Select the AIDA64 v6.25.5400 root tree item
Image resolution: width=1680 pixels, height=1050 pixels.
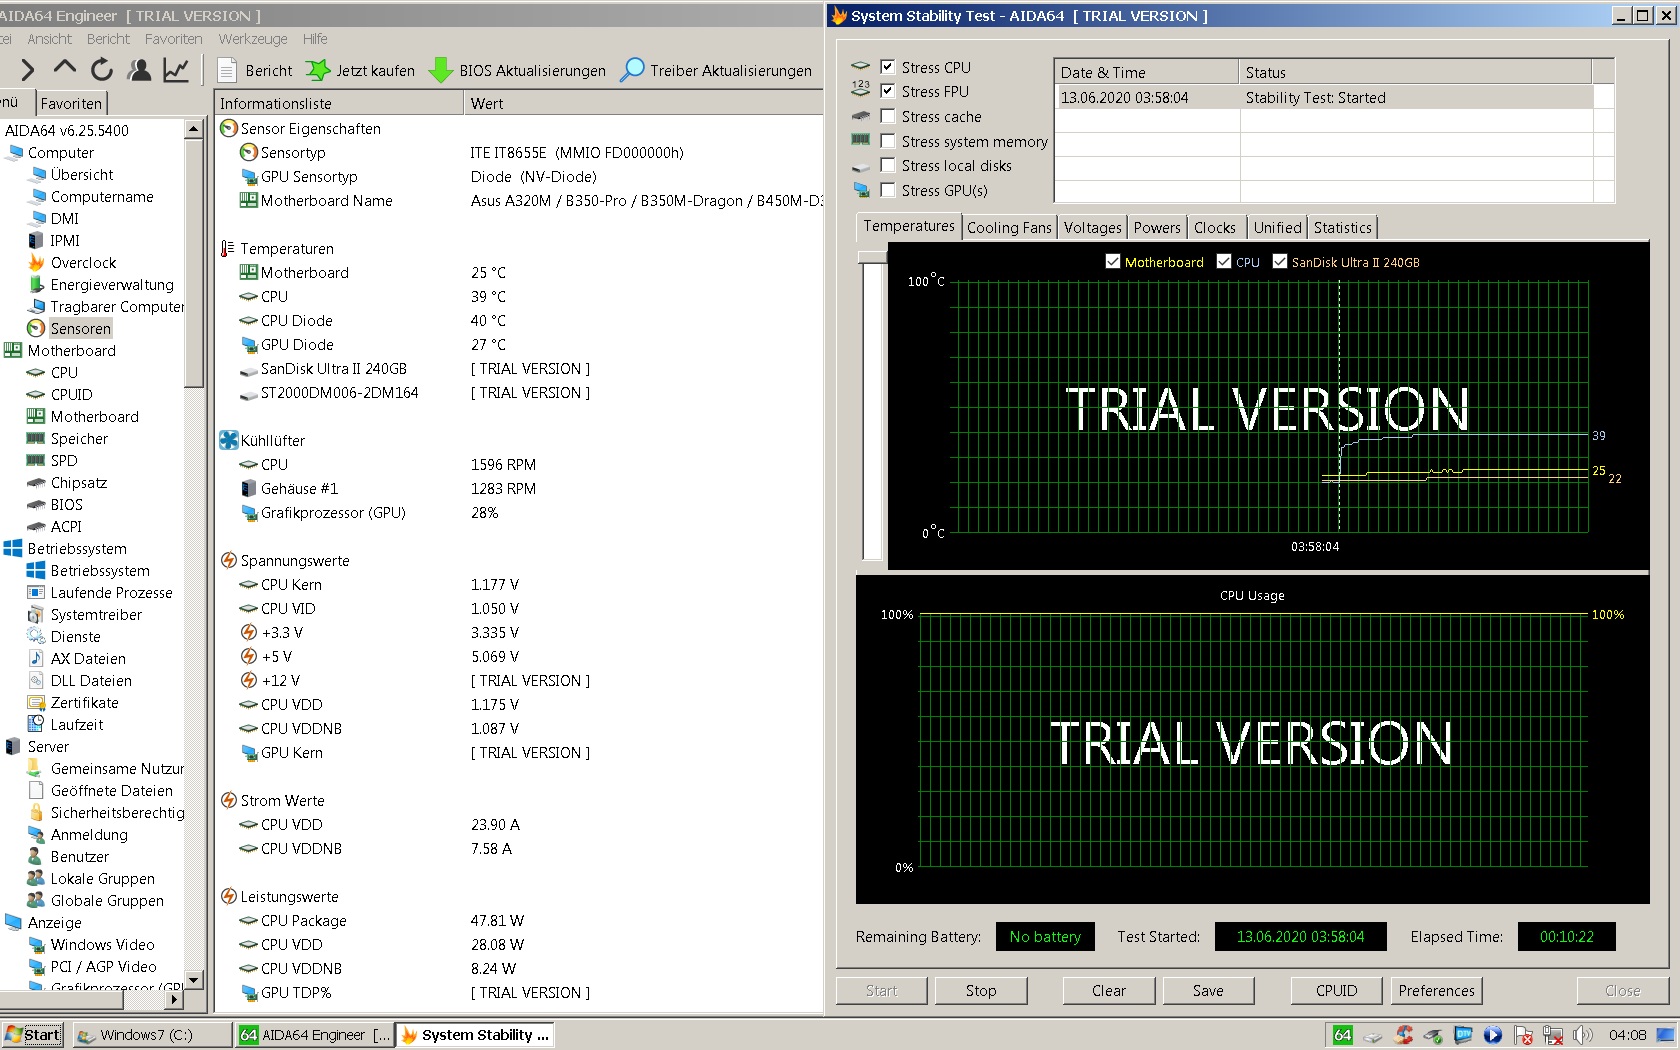[x=66, y=130]
